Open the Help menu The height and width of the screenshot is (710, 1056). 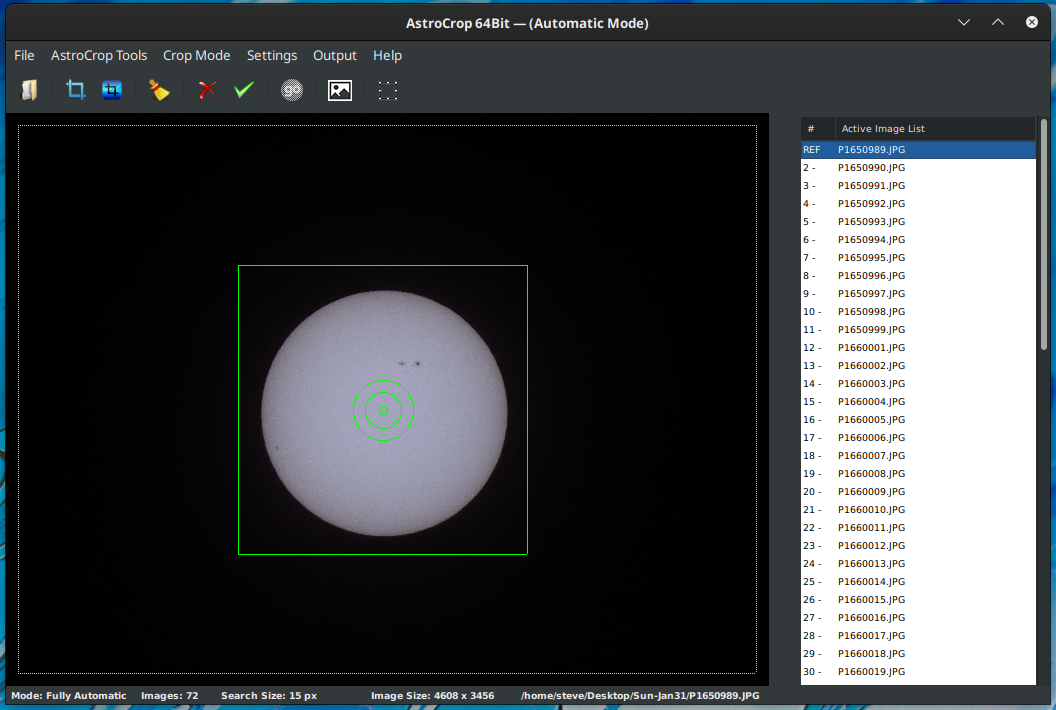[387, 55]
